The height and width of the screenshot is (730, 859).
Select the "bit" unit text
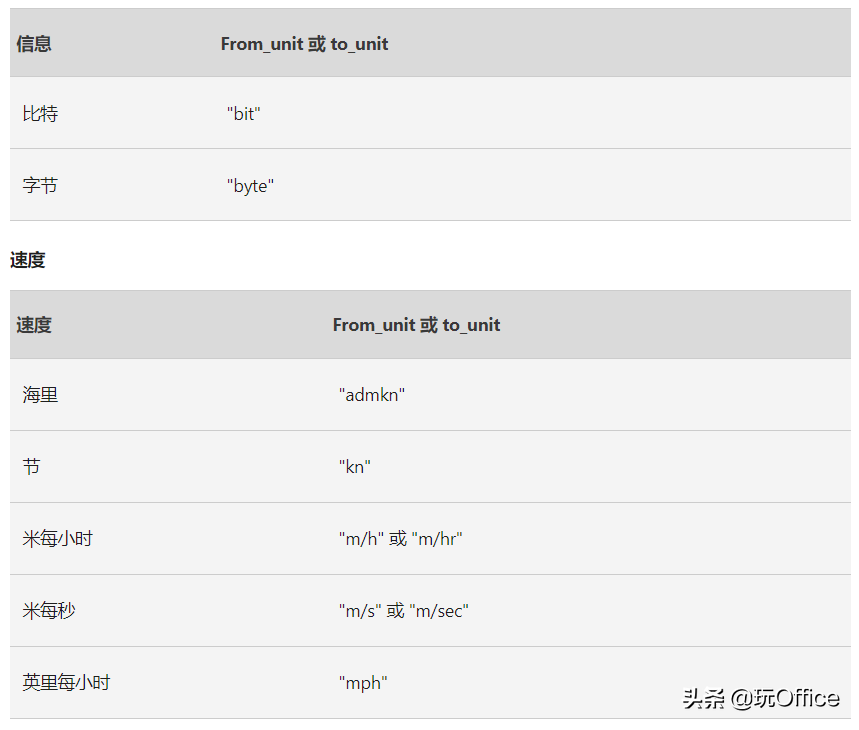[x=244, y=114]
